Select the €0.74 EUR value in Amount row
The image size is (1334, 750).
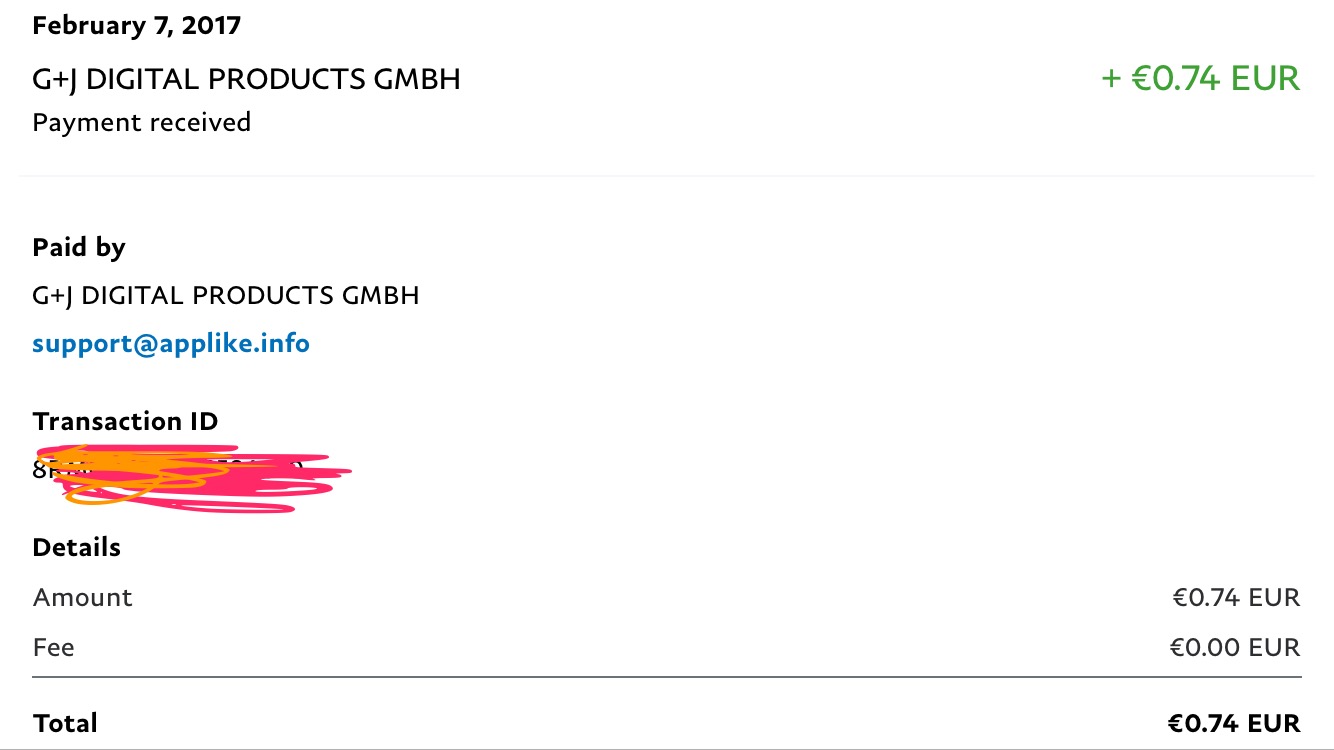point(1236,598)
